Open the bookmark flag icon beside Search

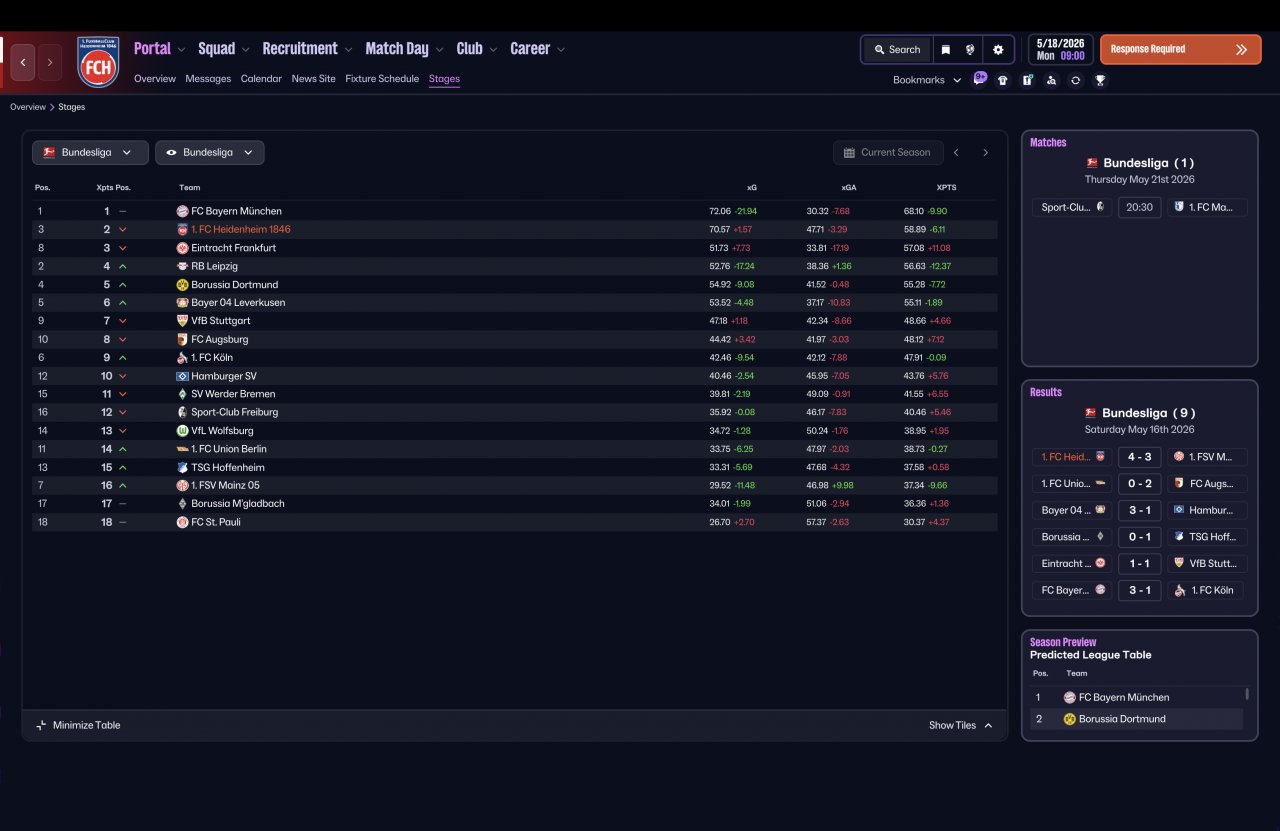tap(946, 49)
